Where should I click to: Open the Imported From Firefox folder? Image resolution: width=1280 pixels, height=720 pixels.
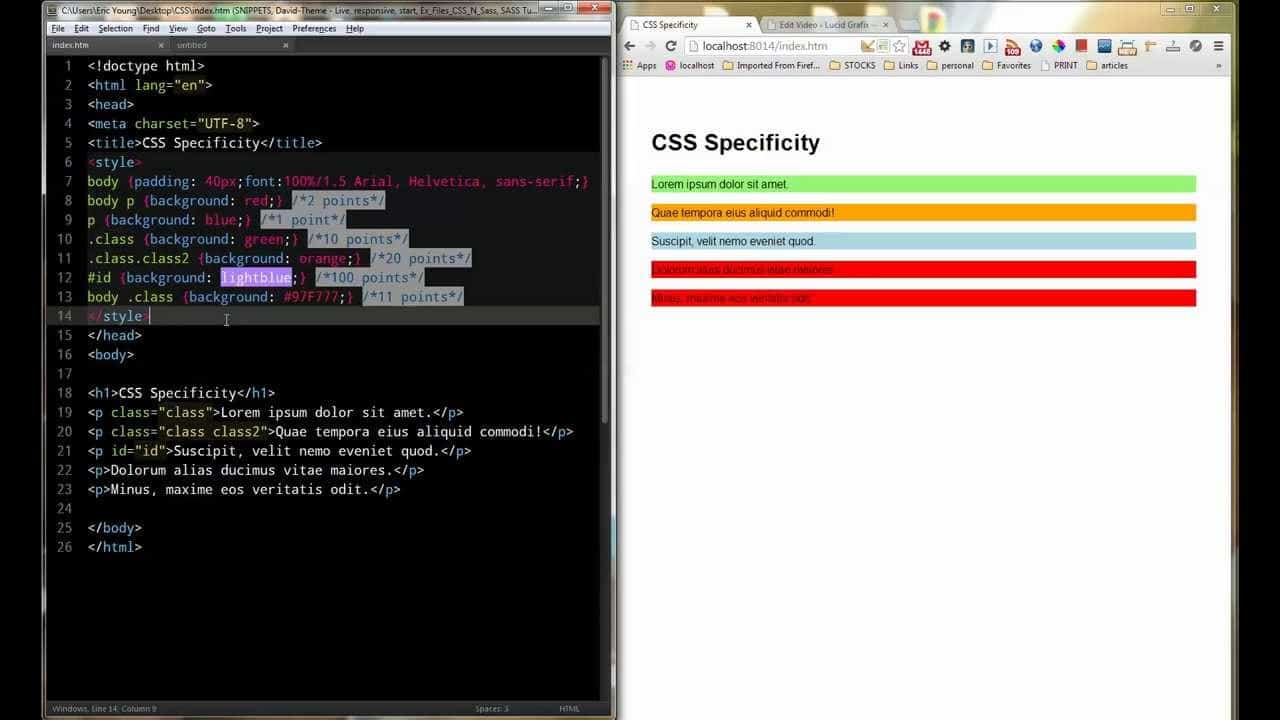click(x=771, y=66)
